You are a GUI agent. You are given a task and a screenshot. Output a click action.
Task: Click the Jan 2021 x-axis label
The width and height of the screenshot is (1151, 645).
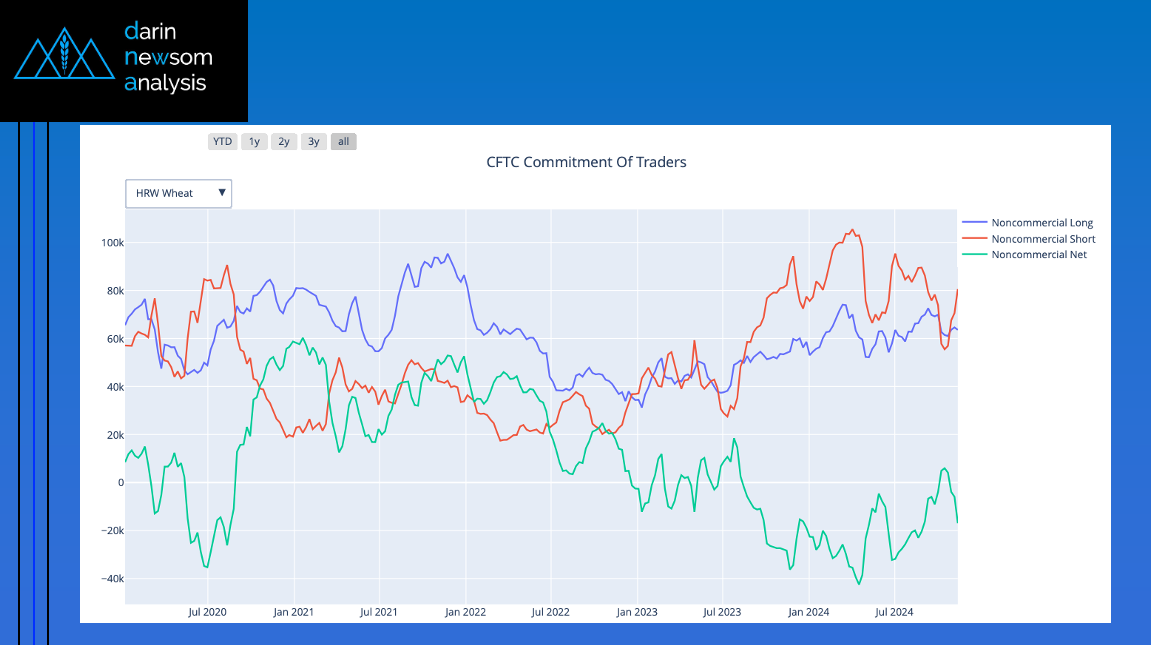[x=294, y=612]
